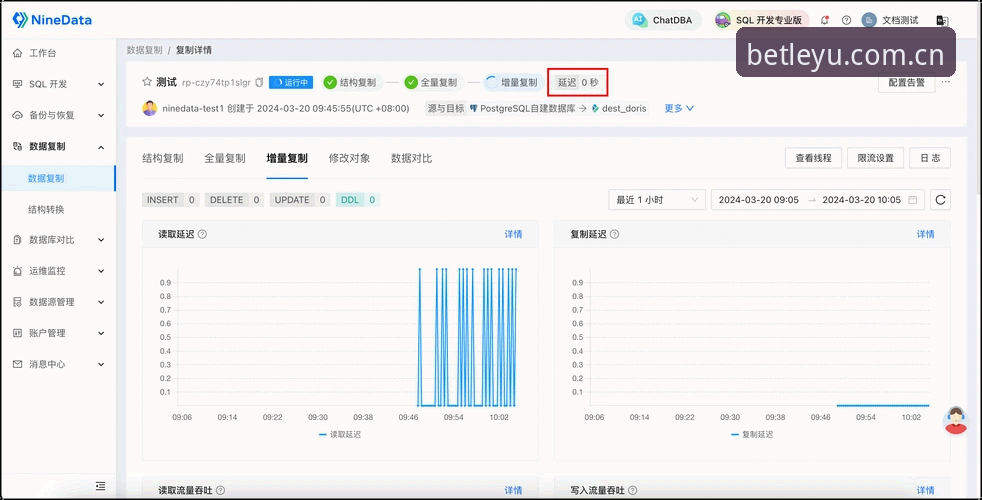
Task: Copy the task ID rp-czy74tp1slgr
Action: (259, 82)
